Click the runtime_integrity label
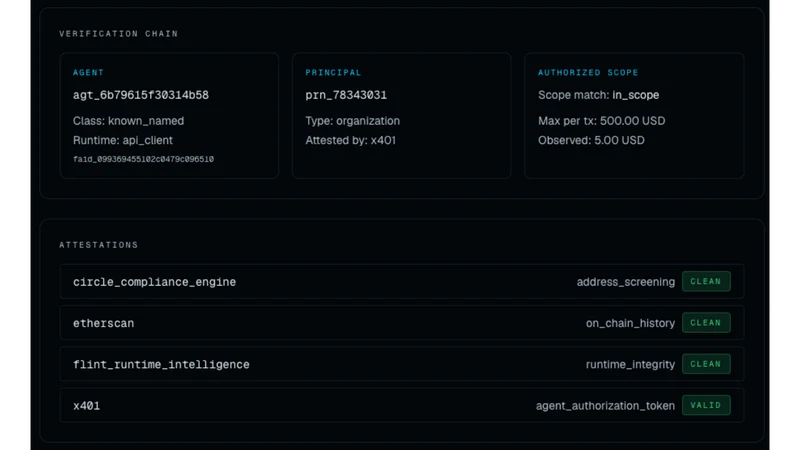Viewport: 800px width, 450px height. pyautogui.click(x=630, y=364)
